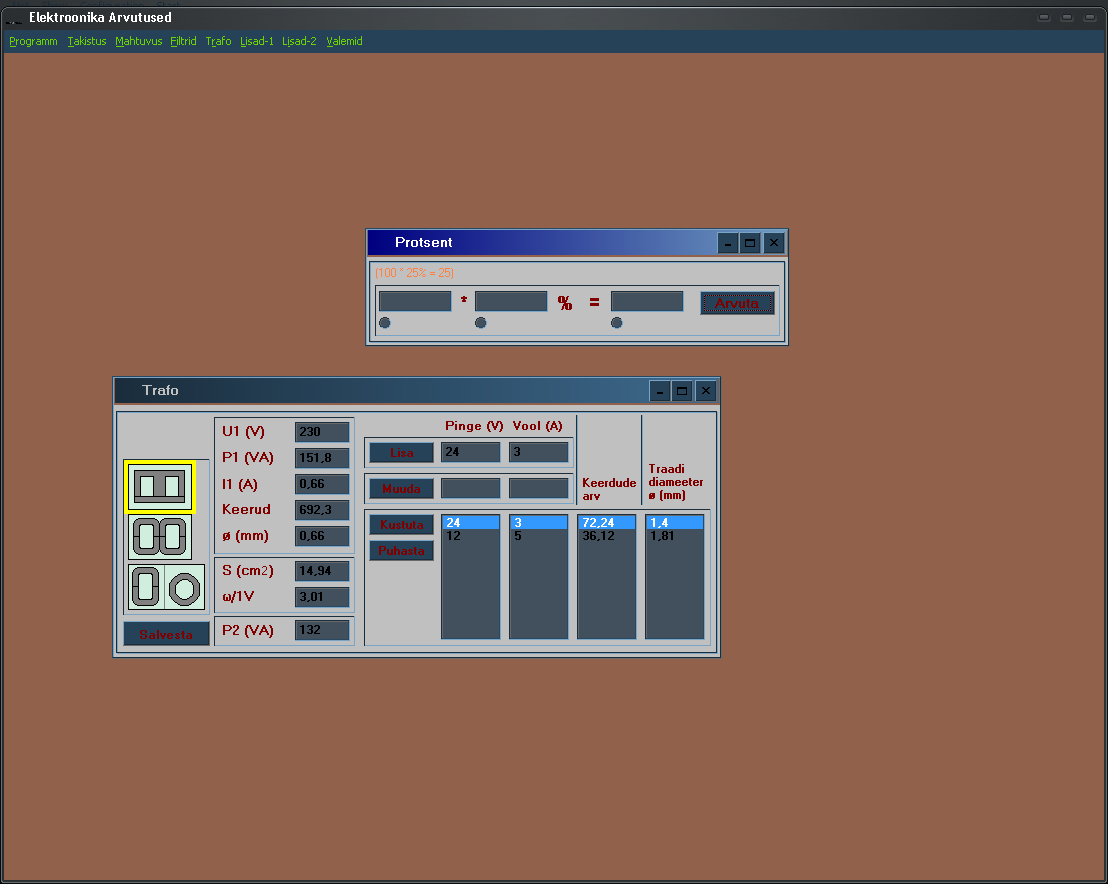This screenshot has width=1108, height=884.
Task: Click the Arvuta button
Action: 737,303
